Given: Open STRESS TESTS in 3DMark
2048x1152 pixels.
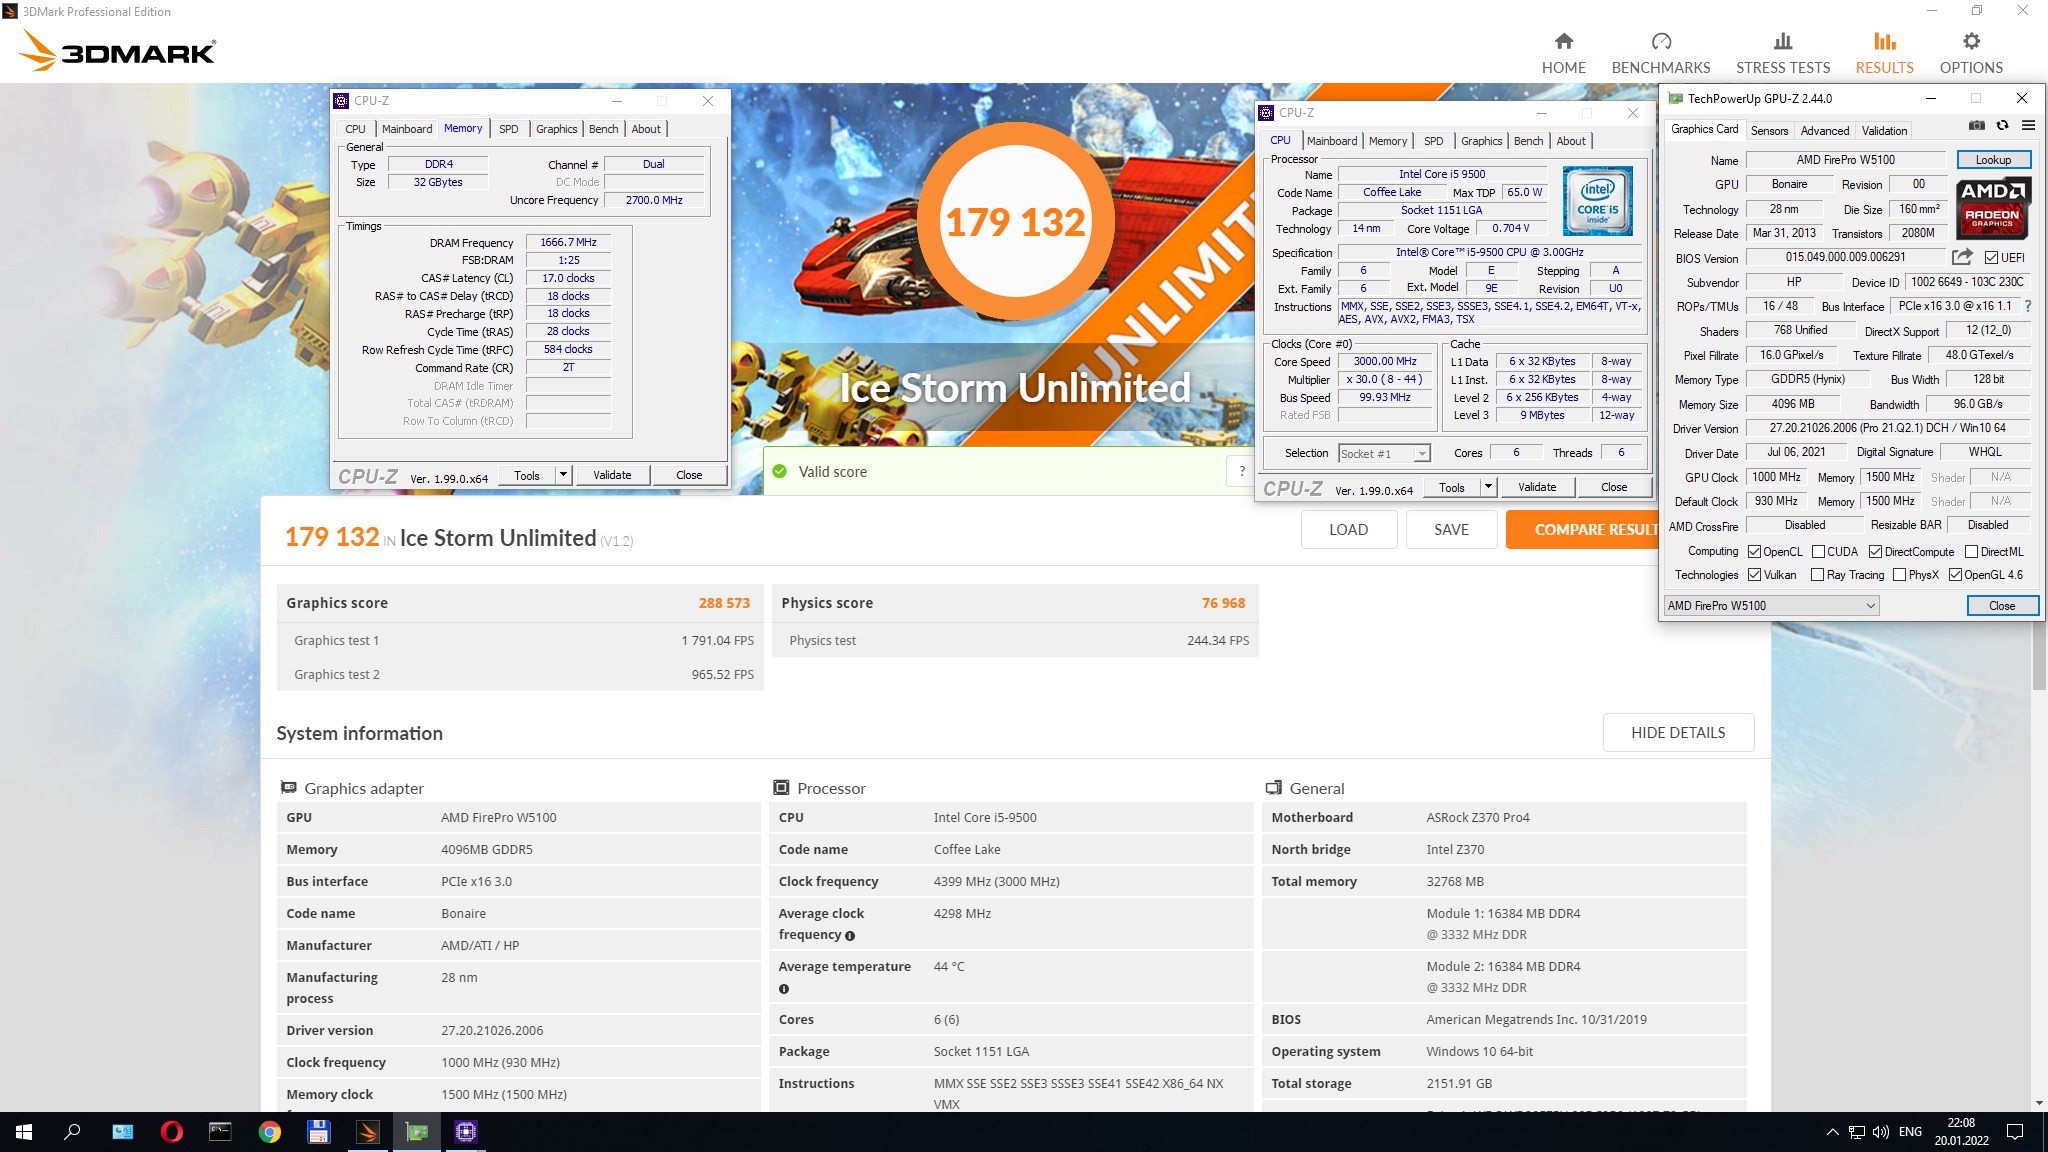Looking at the screenshot, I should point(1783,54).
